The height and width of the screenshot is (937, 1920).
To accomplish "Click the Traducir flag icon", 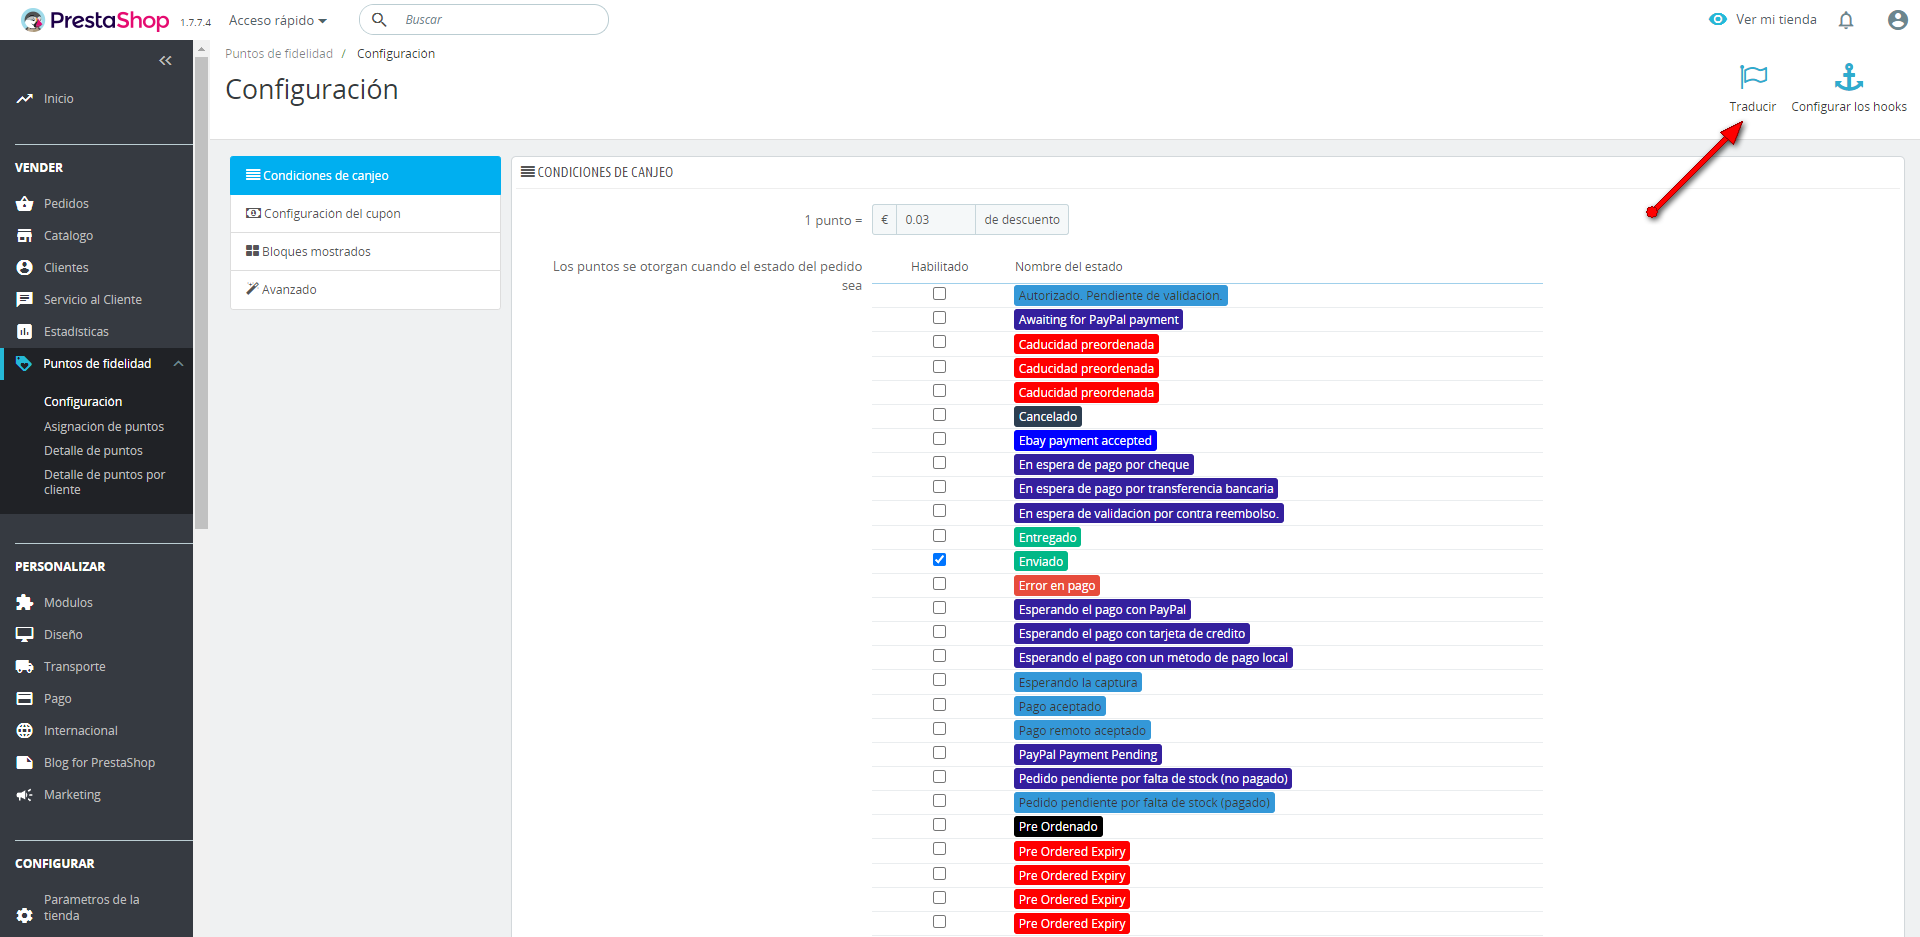I will click(x=1753, y=77).
